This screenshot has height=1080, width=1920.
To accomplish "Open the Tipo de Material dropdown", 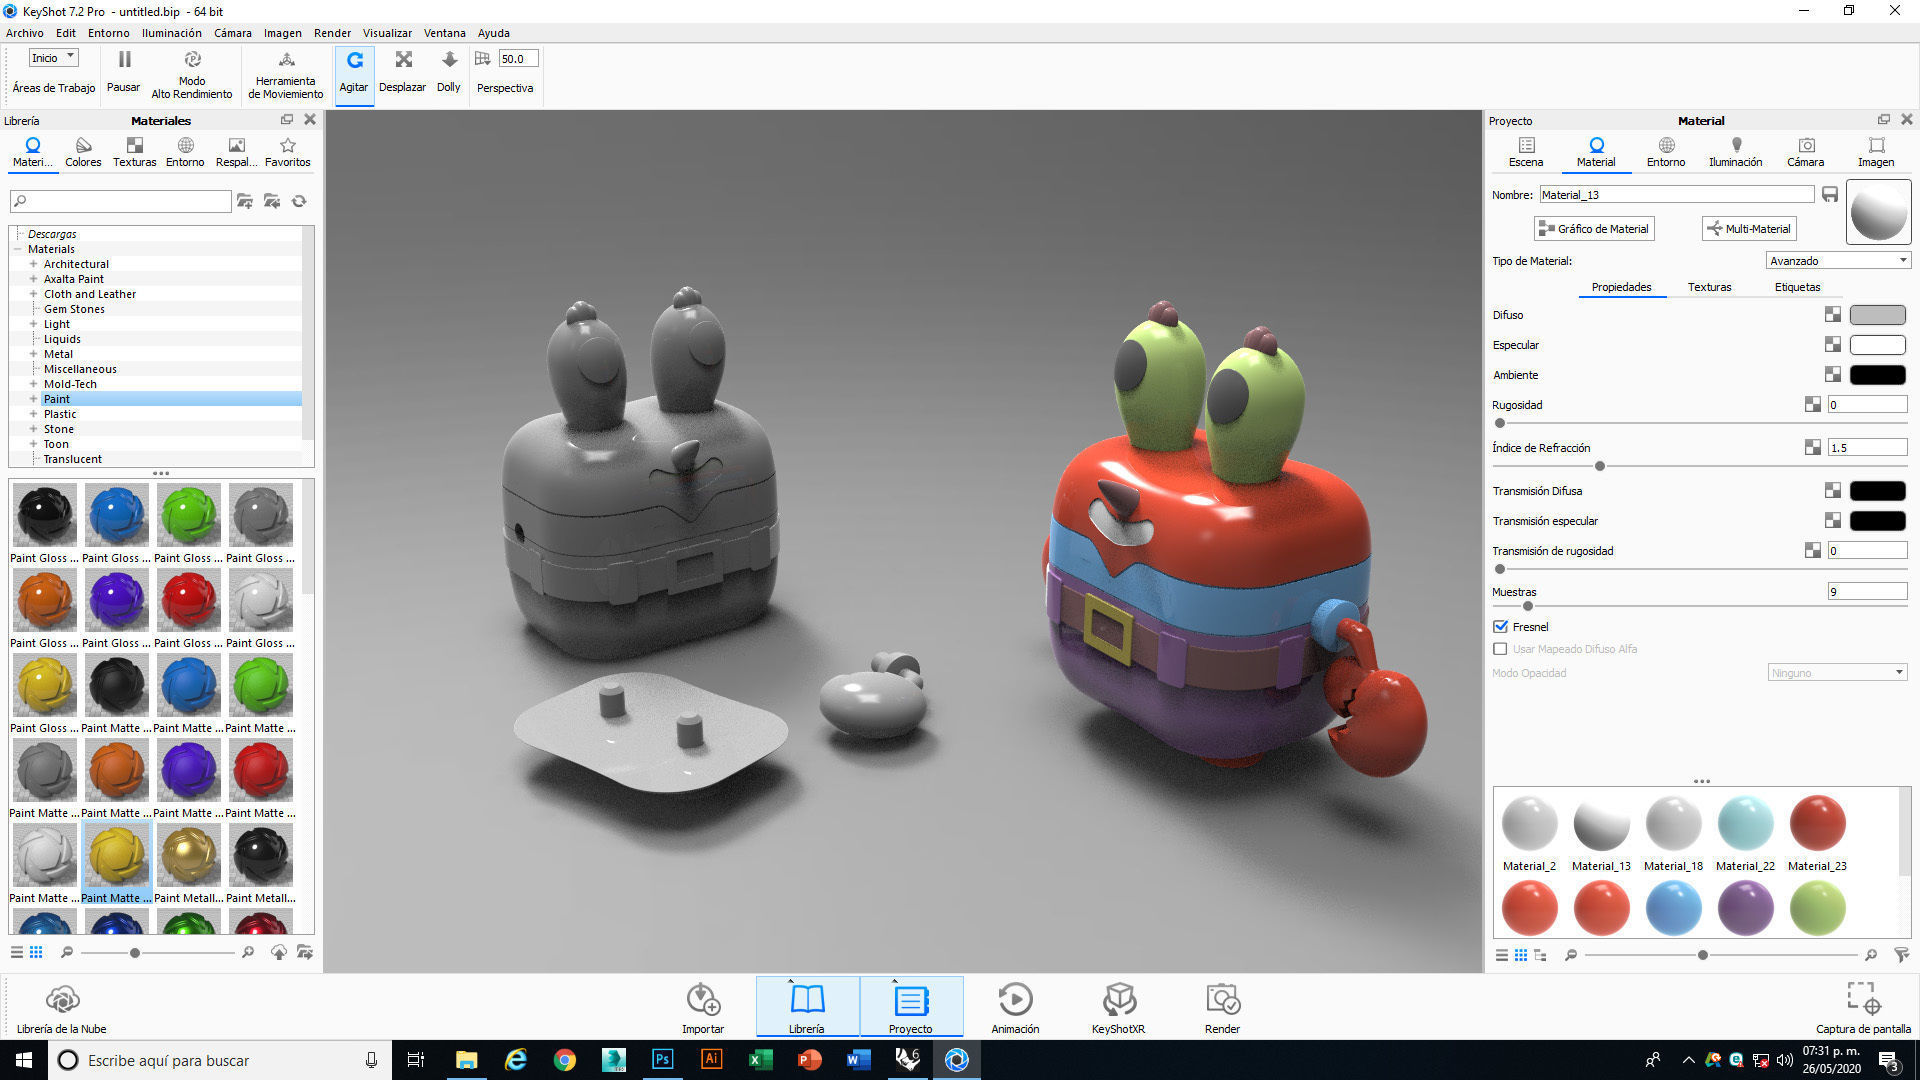I will tap(1838, 261).
